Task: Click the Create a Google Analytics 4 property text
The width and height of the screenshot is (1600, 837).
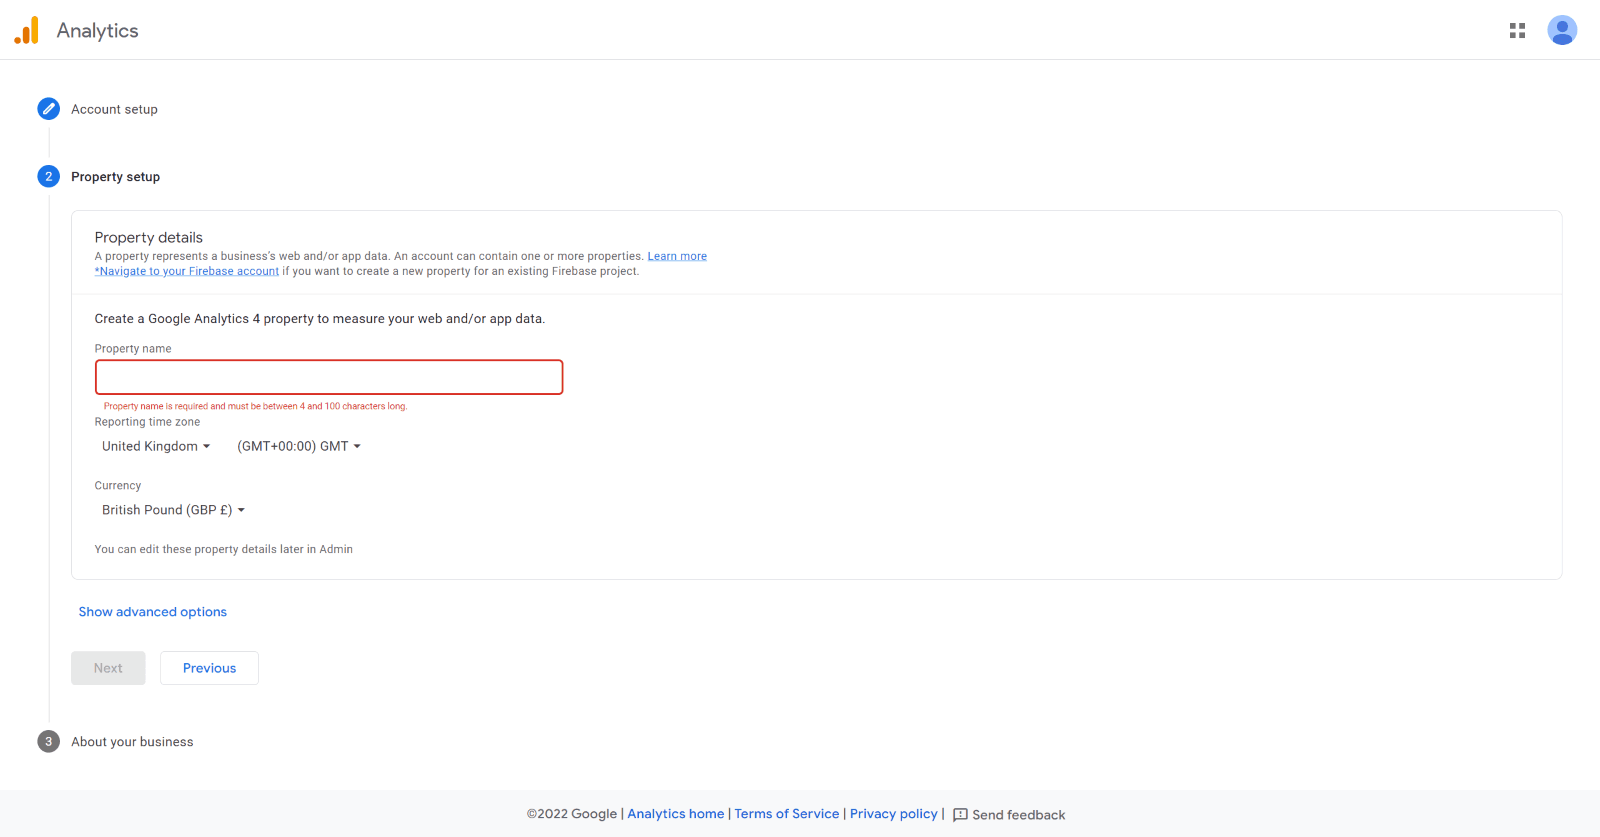Action: [x=320, y=319]
